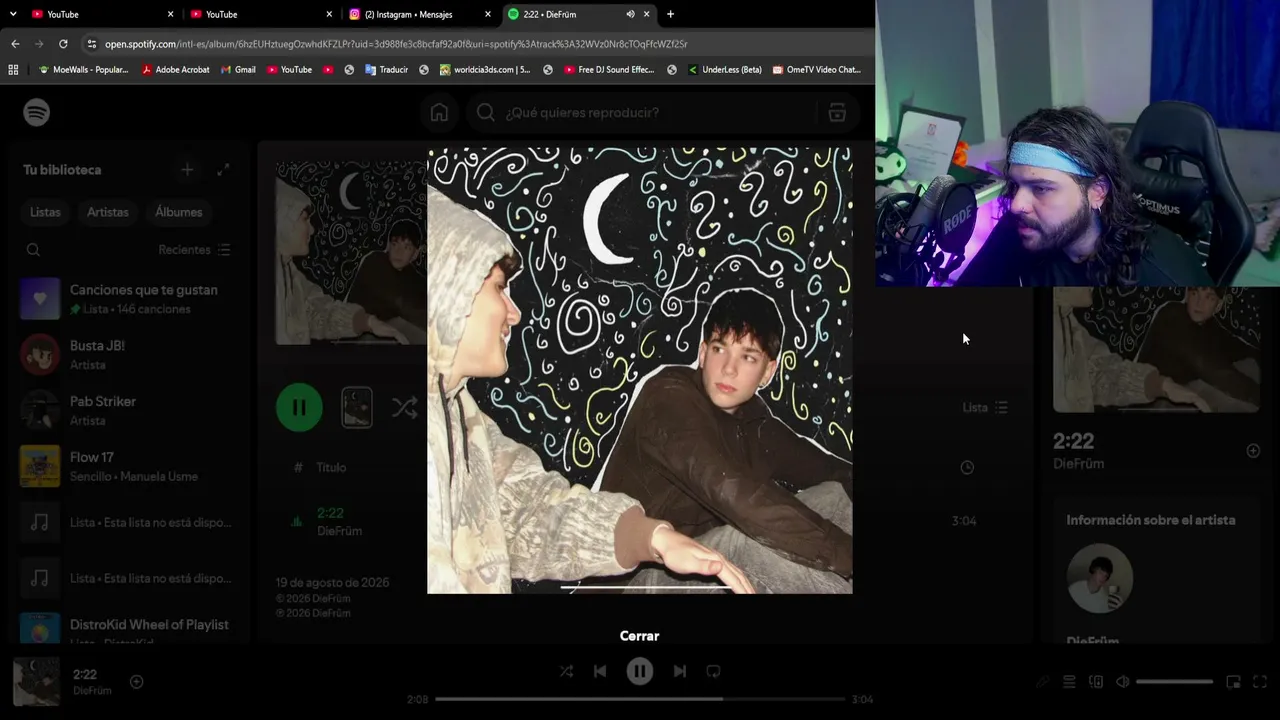1280x720 pixels.
Task: Filter the library by Listas
Action: (45, 212)
